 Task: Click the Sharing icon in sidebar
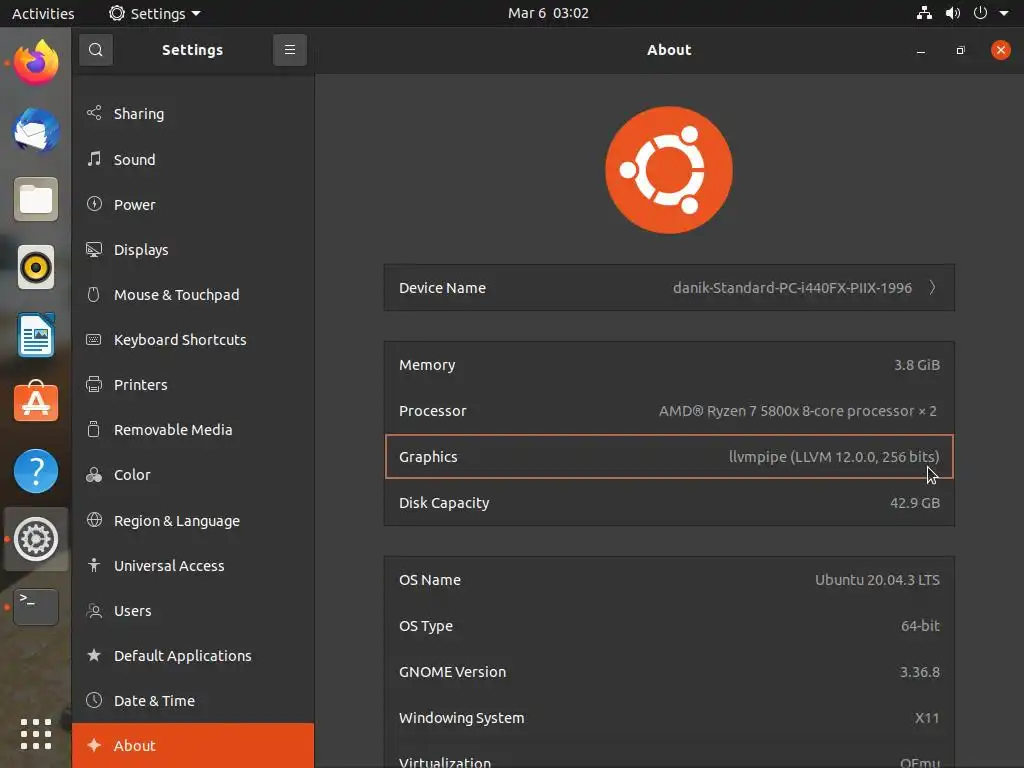[x=94, y=113]
